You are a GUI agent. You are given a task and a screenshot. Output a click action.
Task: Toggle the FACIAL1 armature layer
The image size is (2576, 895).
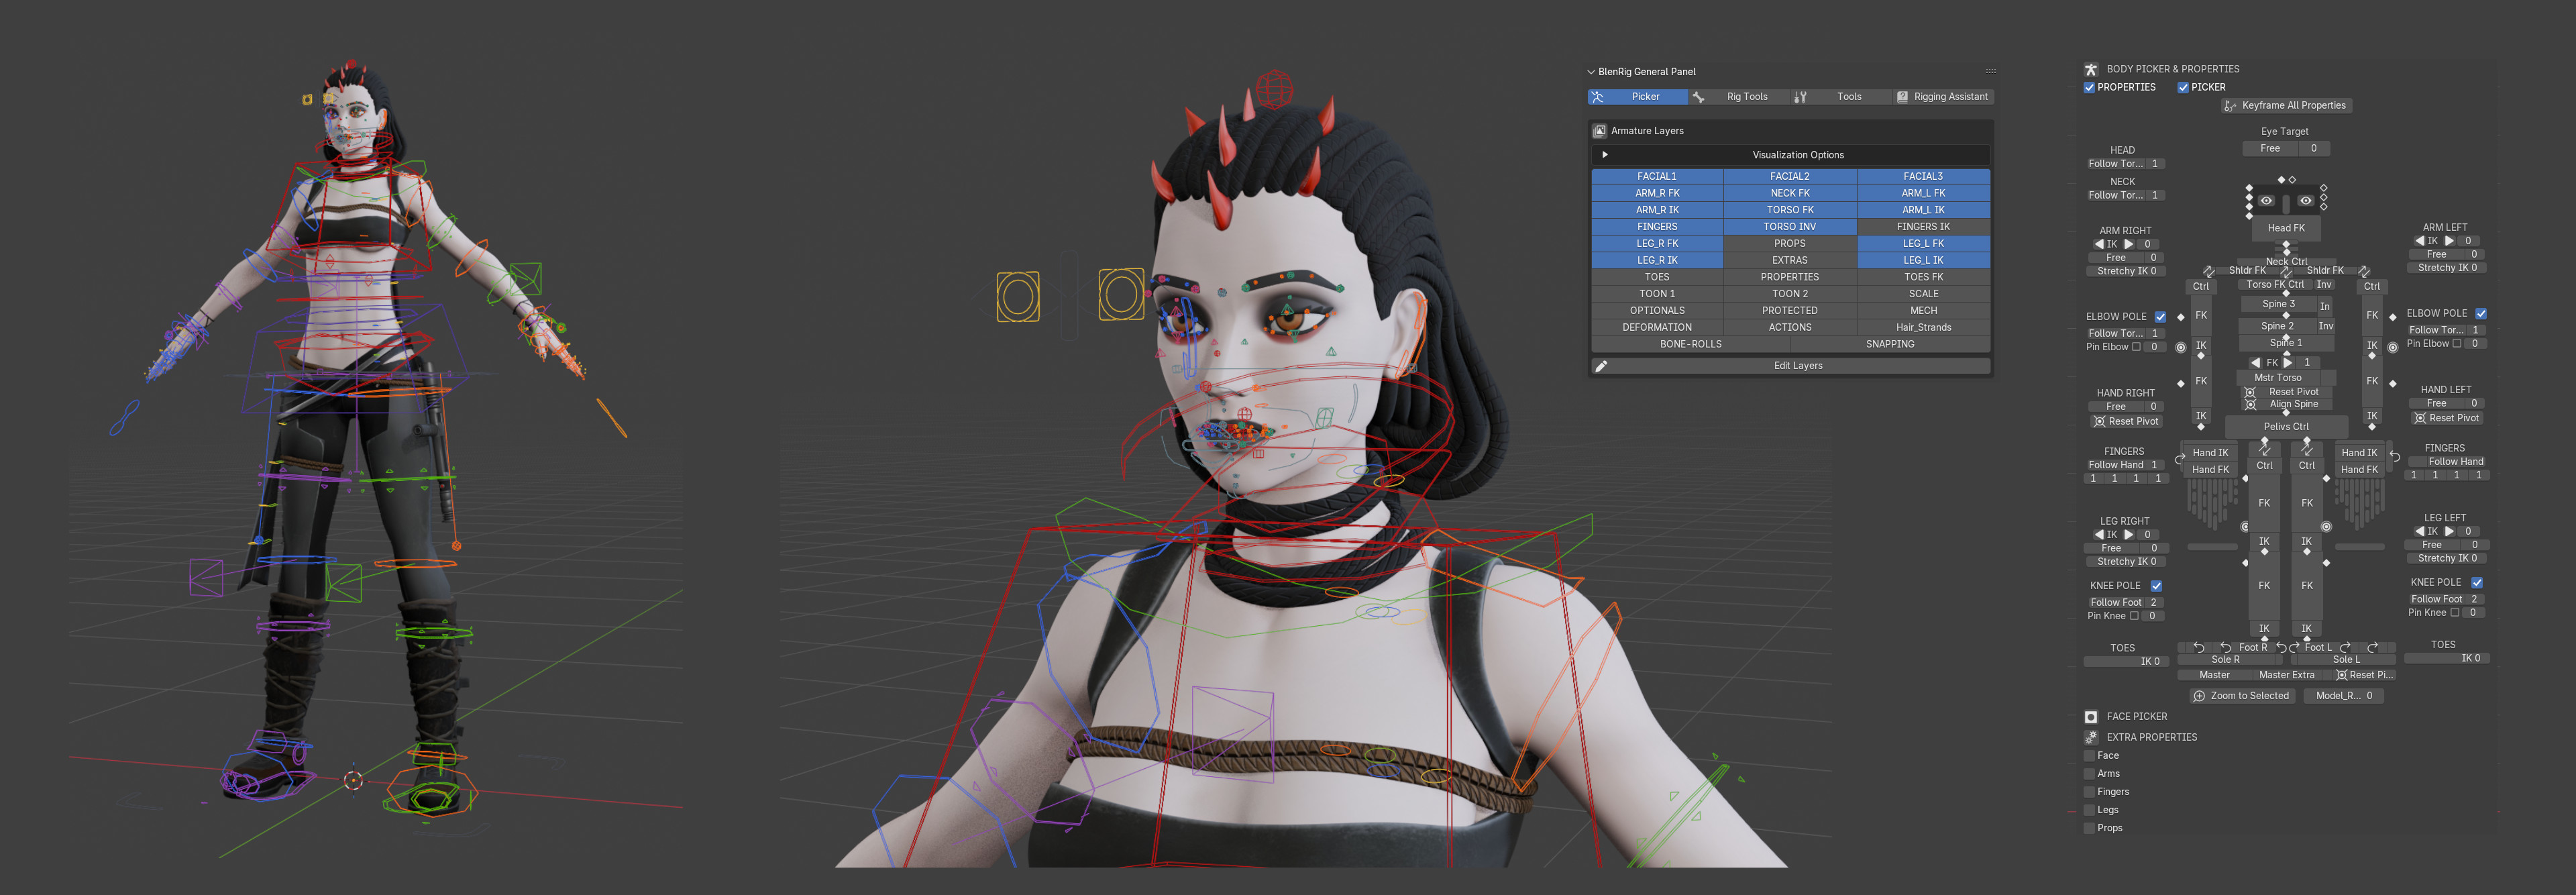pos(1657,177)
